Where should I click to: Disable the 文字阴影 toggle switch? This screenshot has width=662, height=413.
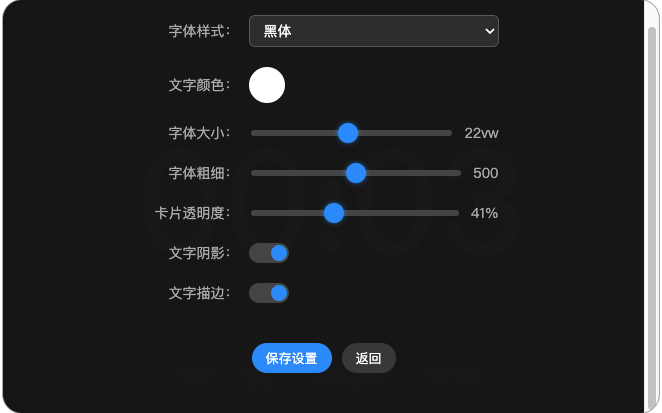point(269,253)
